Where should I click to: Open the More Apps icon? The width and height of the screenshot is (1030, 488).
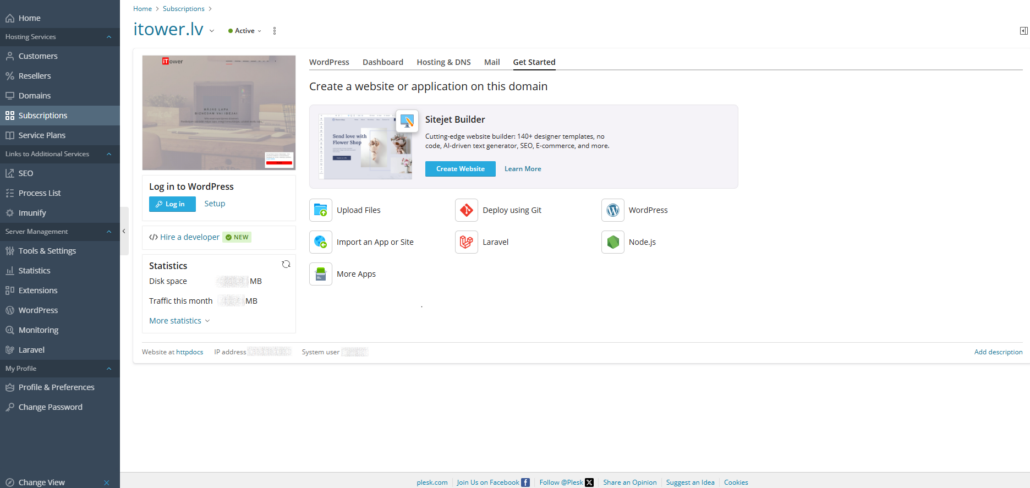pyautogui.click(x=321, y=274)
